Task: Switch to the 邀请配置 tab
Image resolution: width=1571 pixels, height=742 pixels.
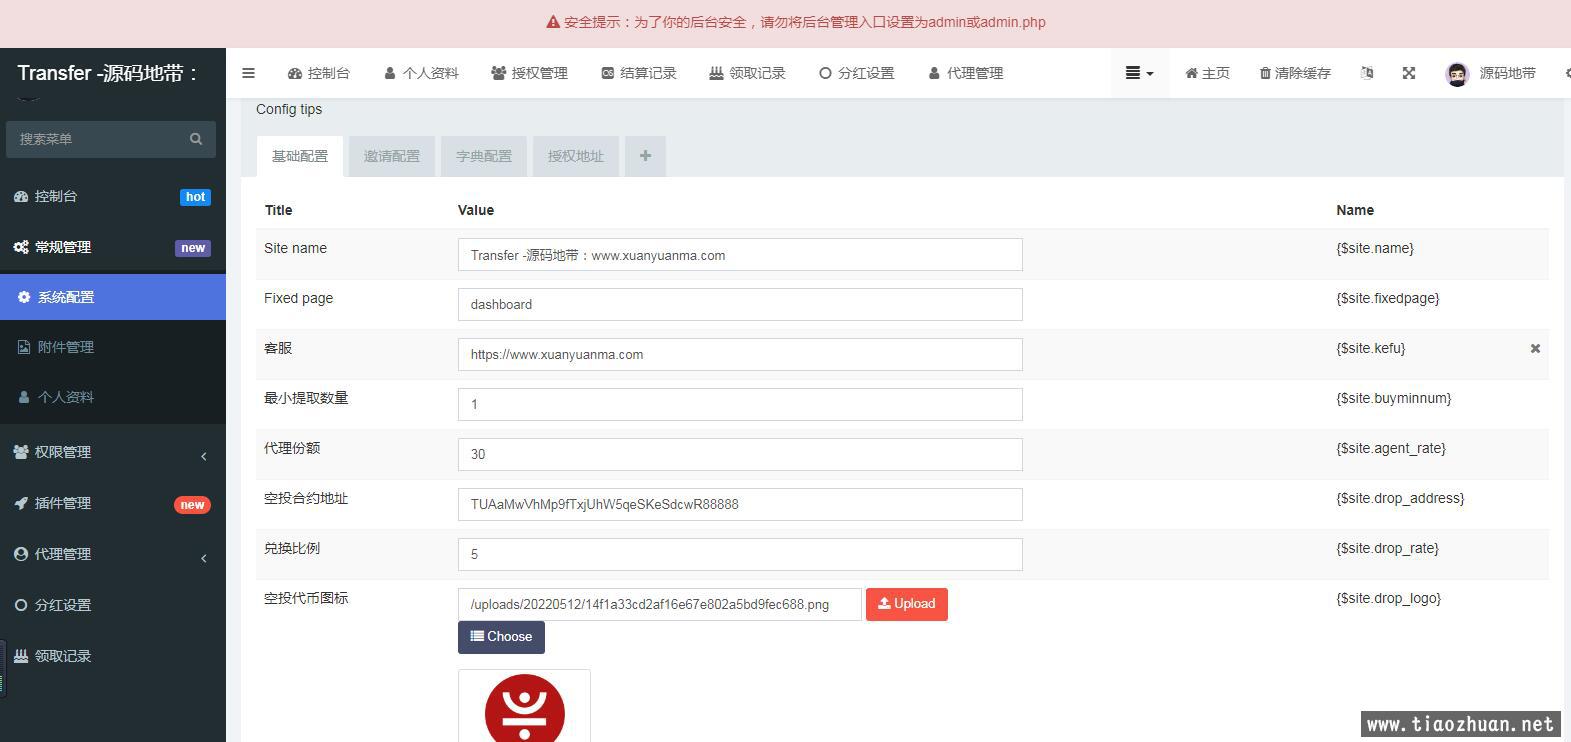Action: click(x=391, y=156)
